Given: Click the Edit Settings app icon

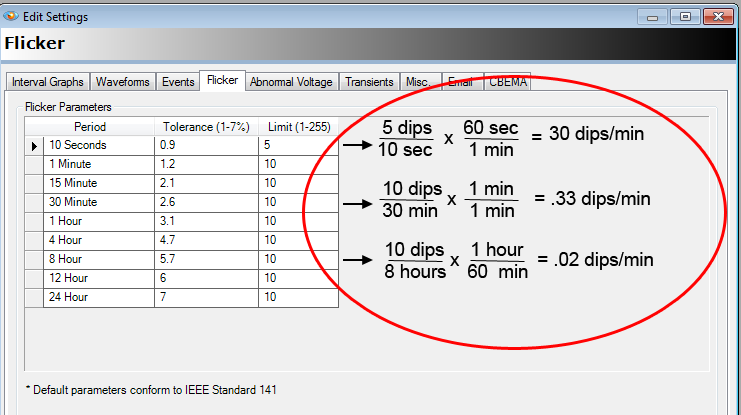Looking at the screenshot, I should (x=10, y=15).
